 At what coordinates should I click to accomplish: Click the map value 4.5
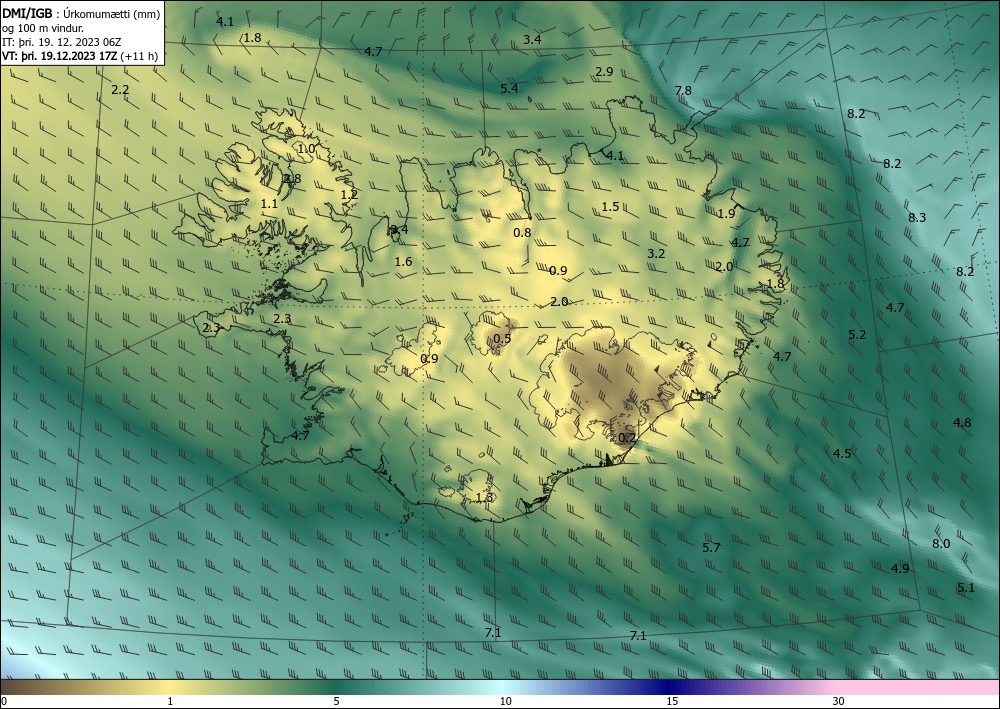[x=842, y=453]
